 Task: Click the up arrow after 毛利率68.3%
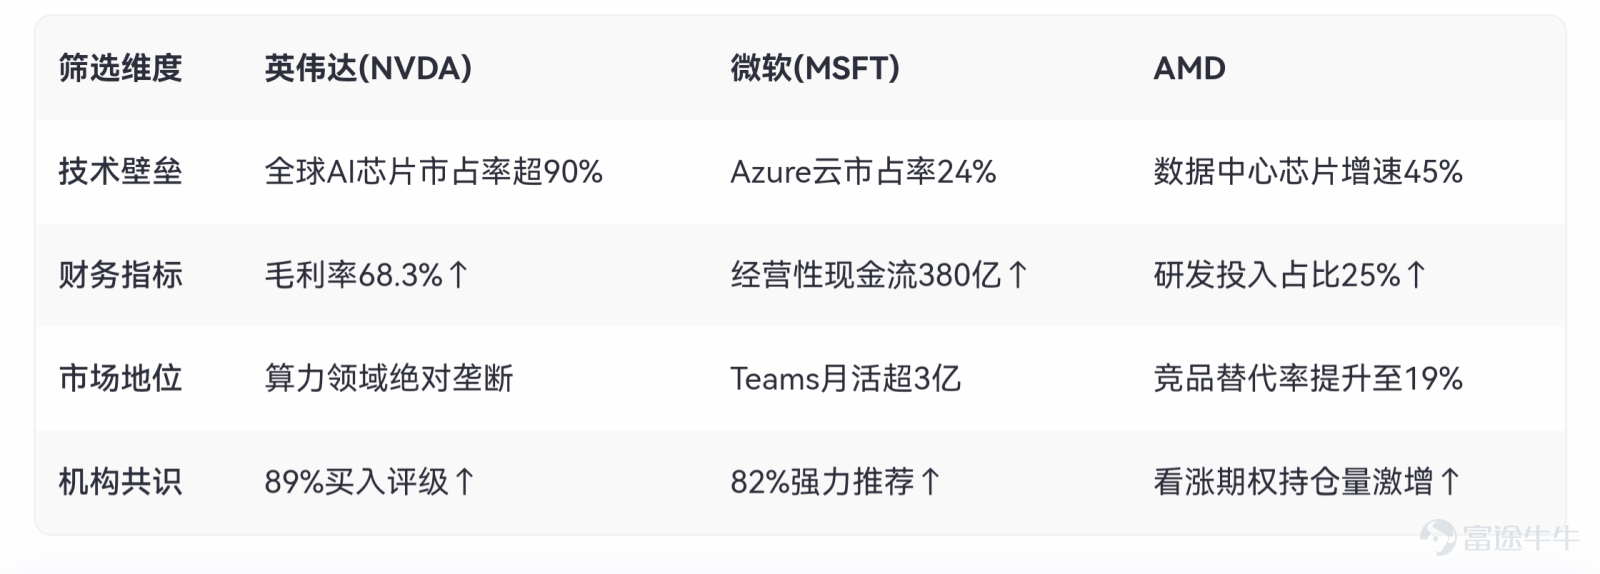point(458,275)
